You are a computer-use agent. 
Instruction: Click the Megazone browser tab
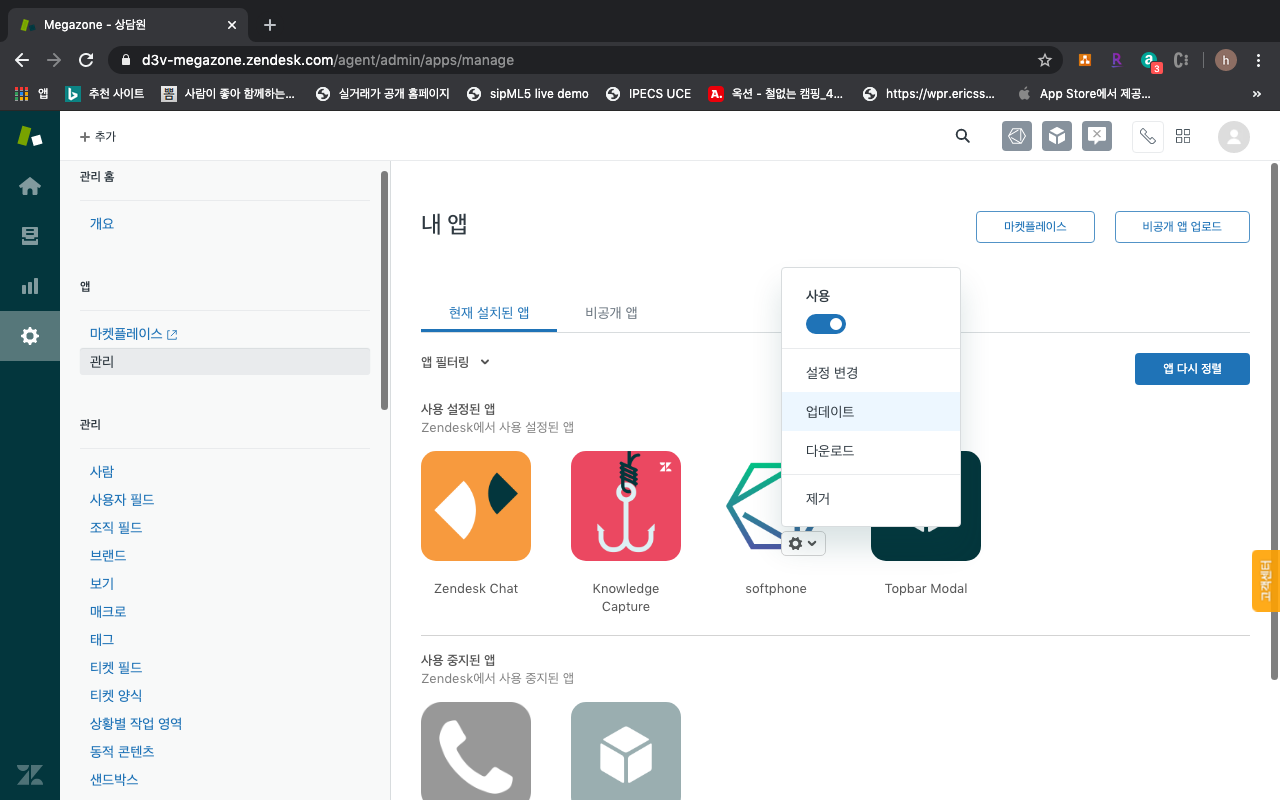coord(130,25)
